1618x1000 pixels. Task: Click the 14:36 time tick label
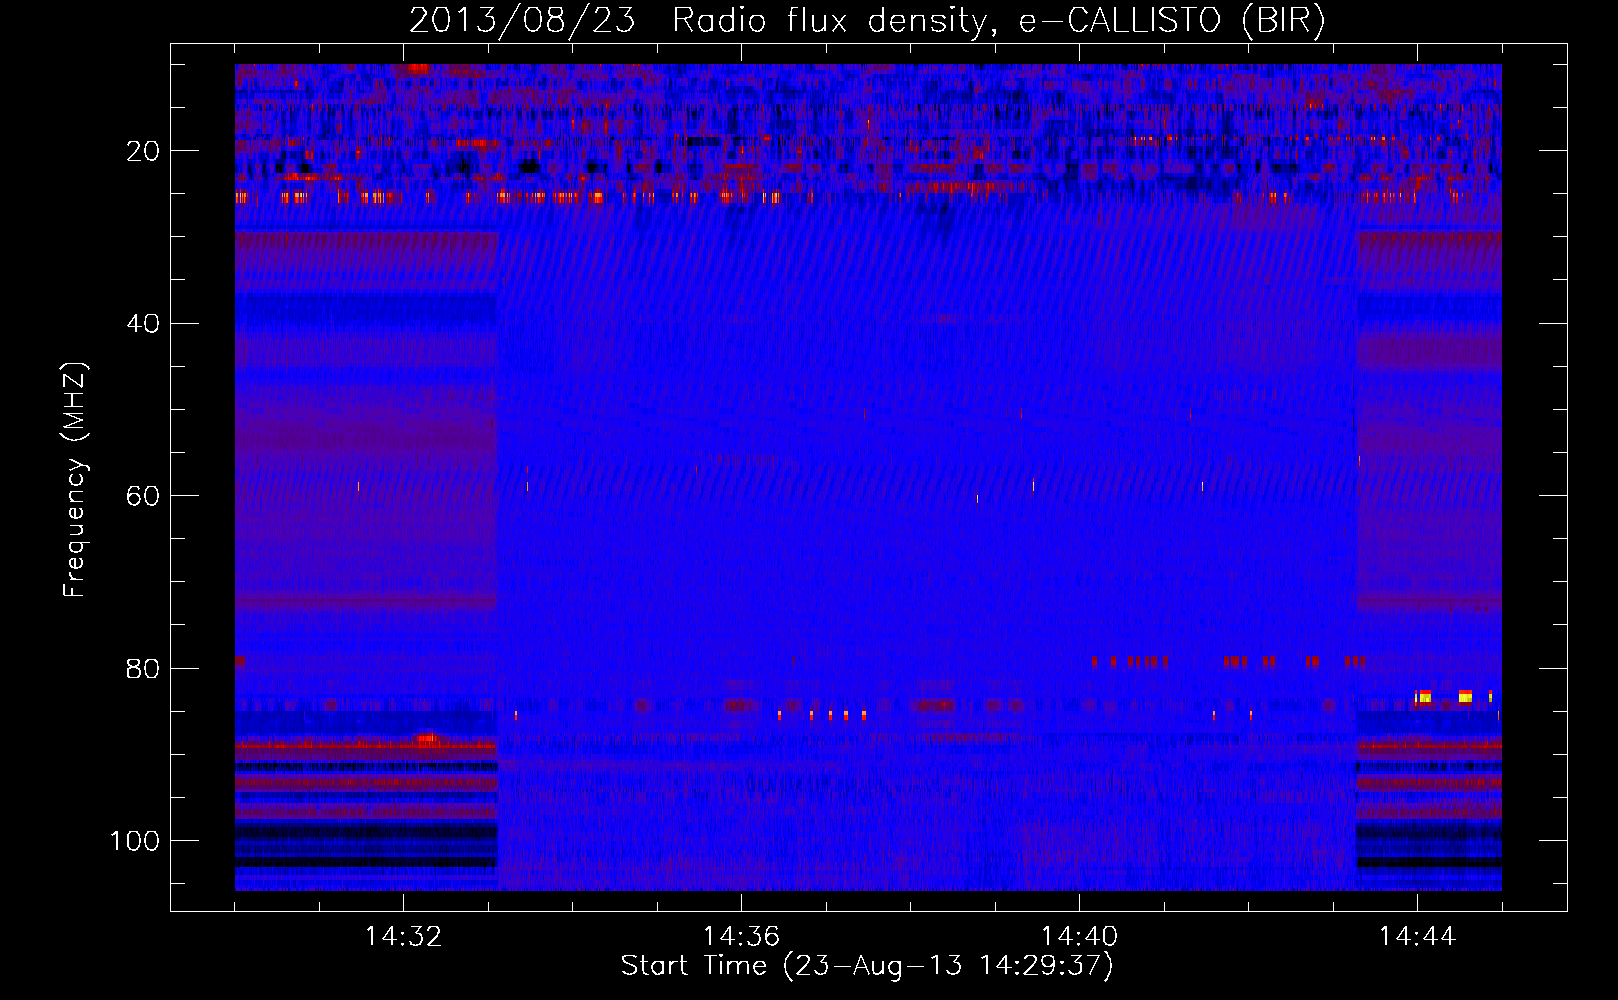pyautogui.click(x=741, y=937)
